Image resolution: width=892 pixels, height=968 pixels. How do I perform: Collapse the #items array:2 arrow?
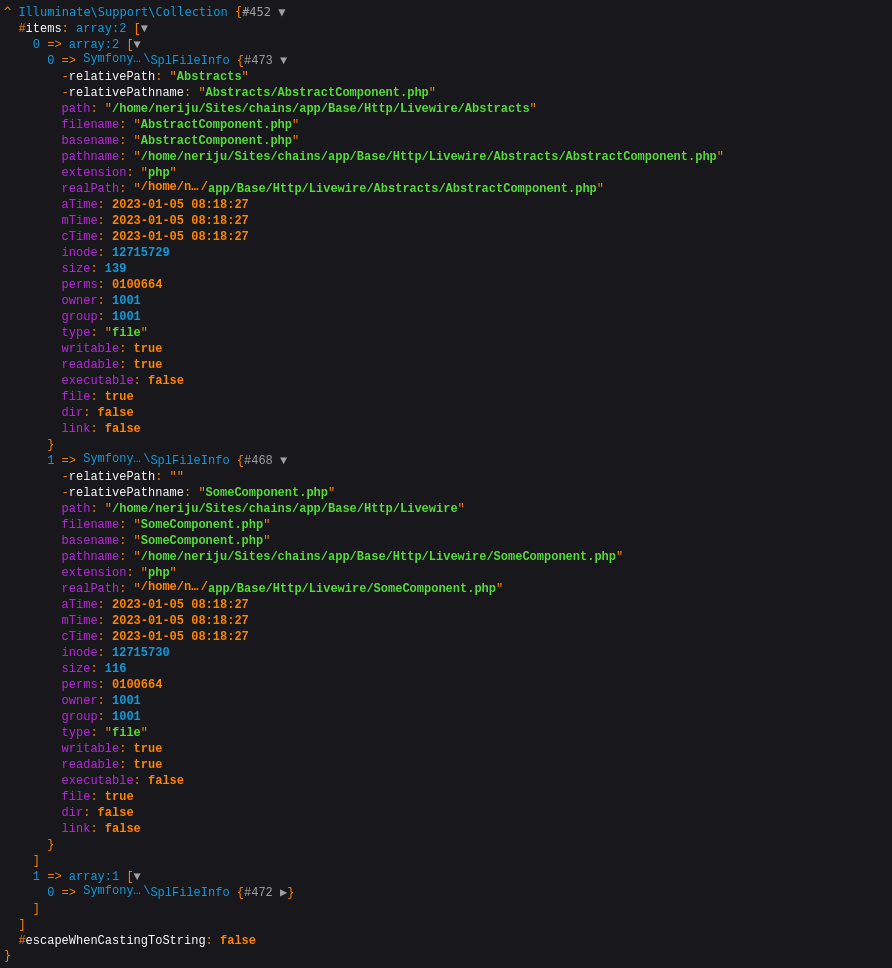(x=144, y=29)
